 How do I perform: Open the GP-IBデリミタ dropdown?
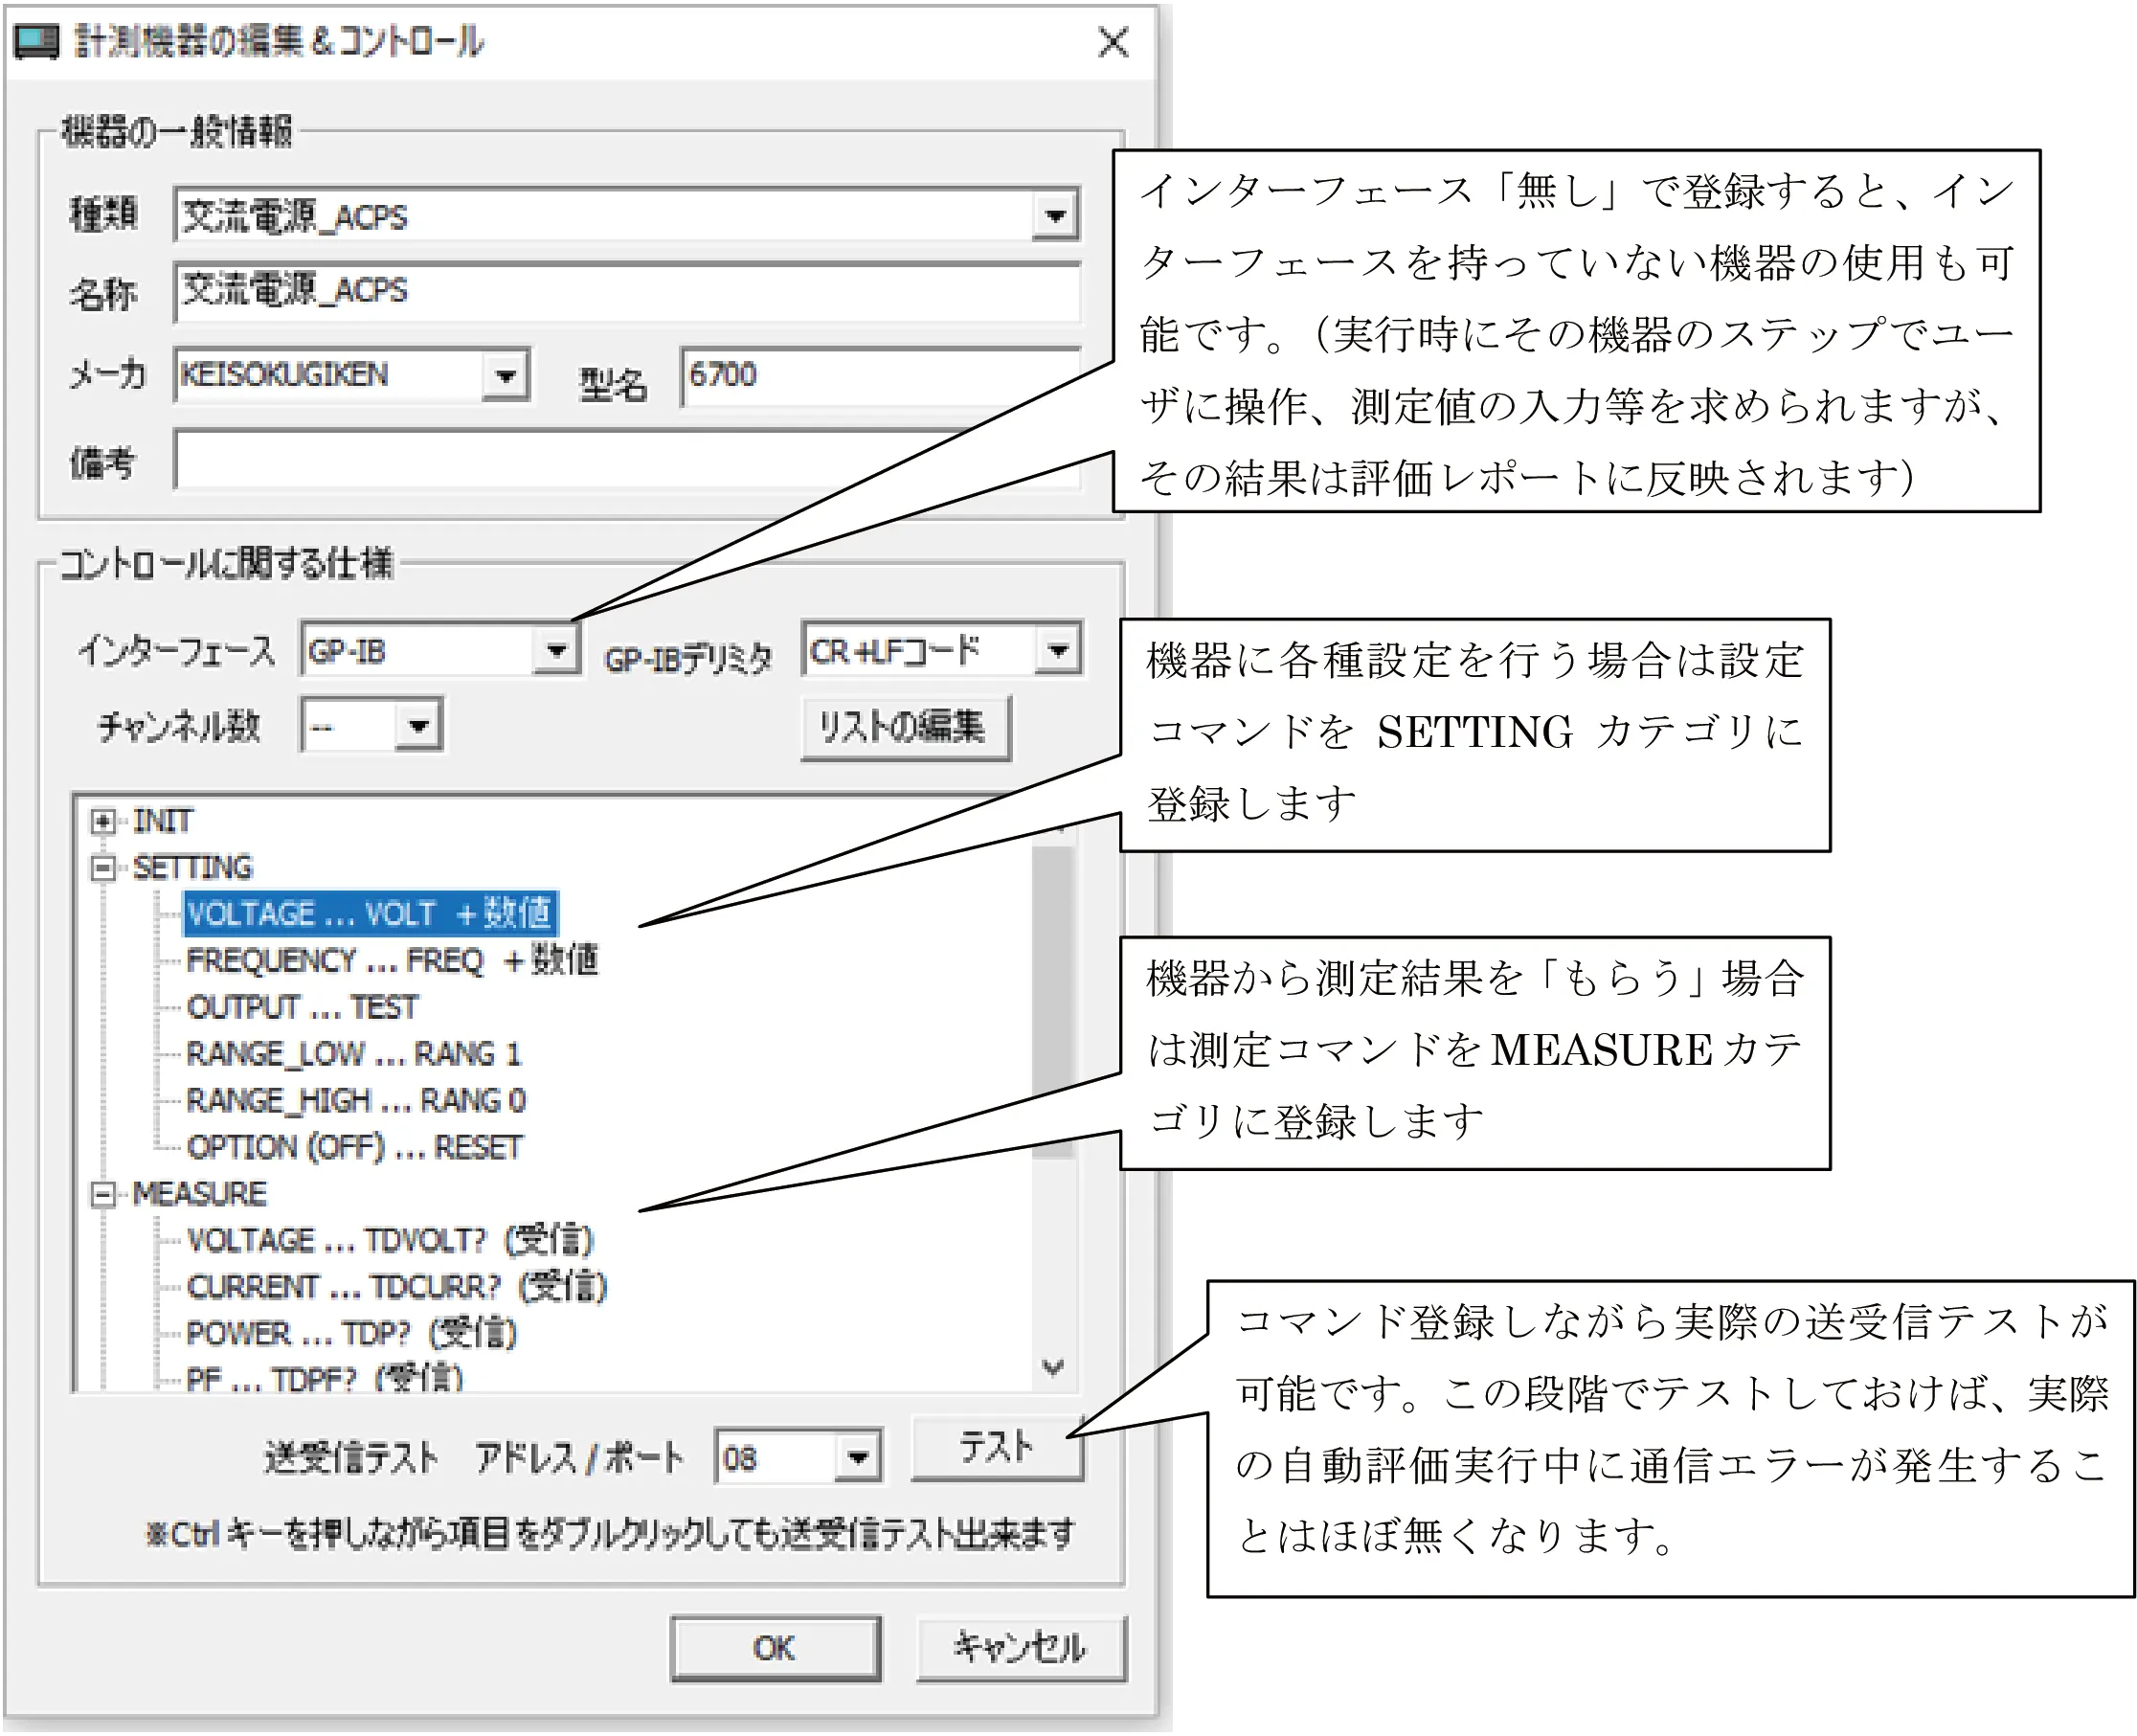click(1058, 651)
